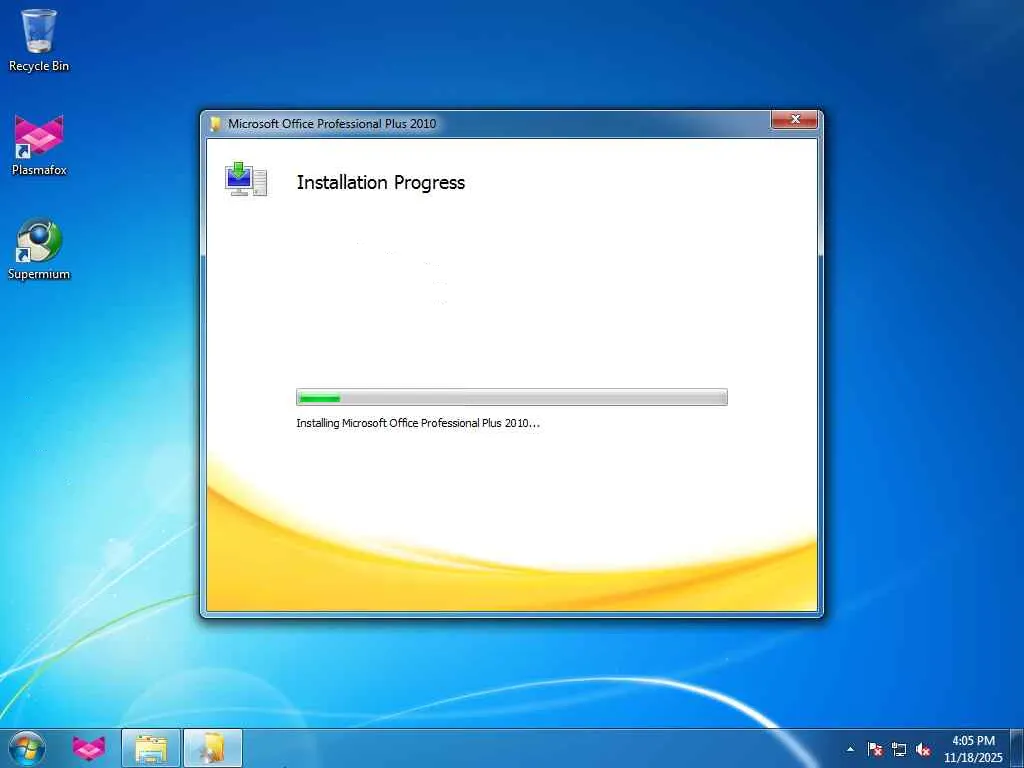Click the 'Installing Microsoft Office Professional Plus 2010...' status text
Viewport: 1024px width, 768px height.
point(418,423)
